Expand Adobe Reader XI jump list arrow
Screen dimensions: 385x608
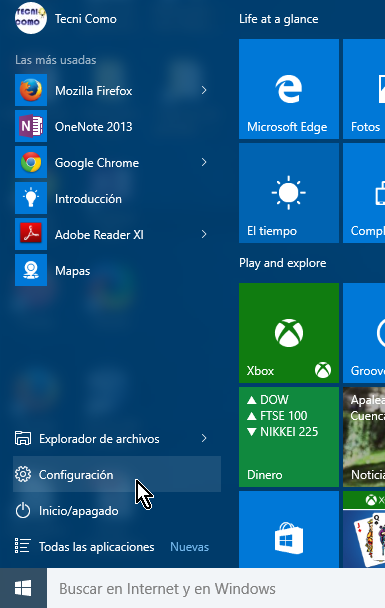point(204,234)
